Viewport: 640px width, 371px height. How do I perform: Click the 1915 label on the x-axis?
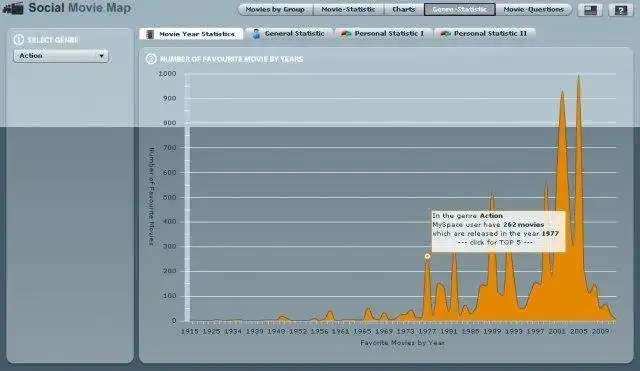[x=190, y=331]
